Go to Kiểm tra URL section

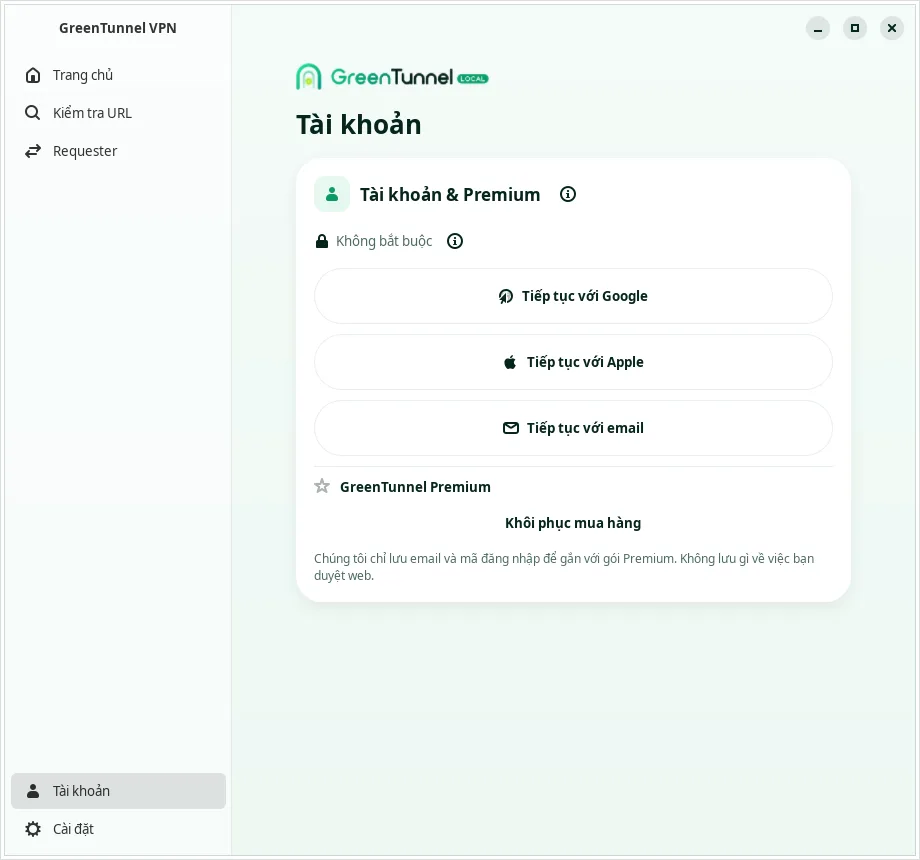tap(118, 113)
